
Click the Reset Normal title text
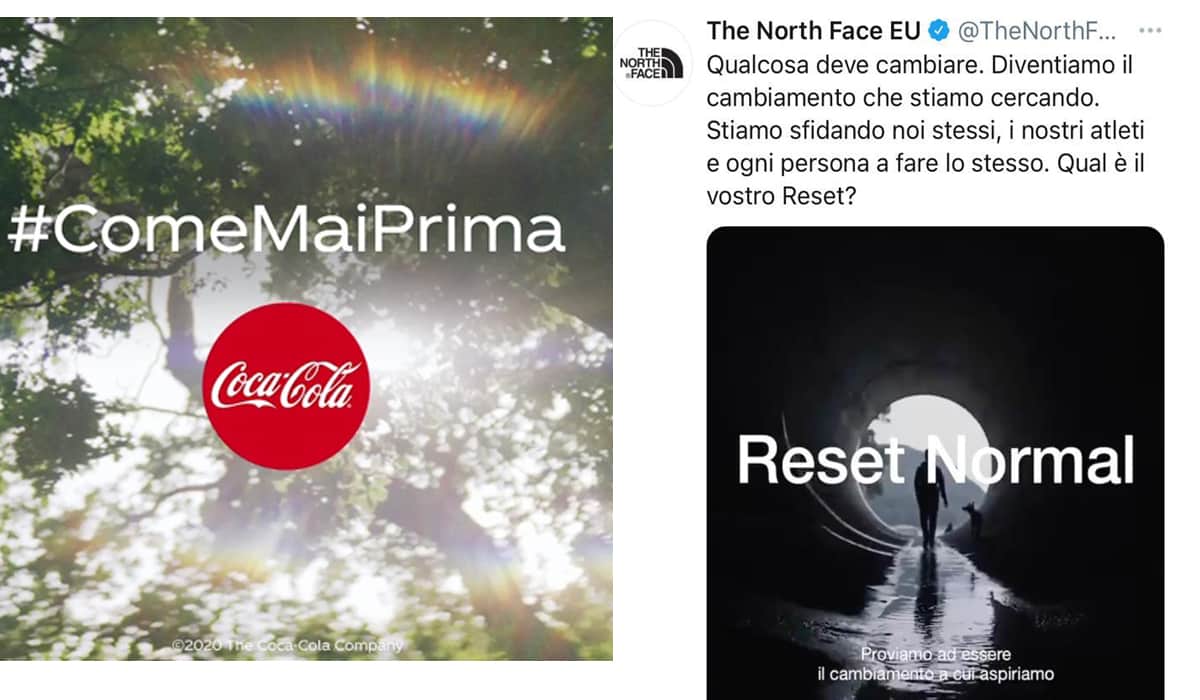[x=935, y=460]
